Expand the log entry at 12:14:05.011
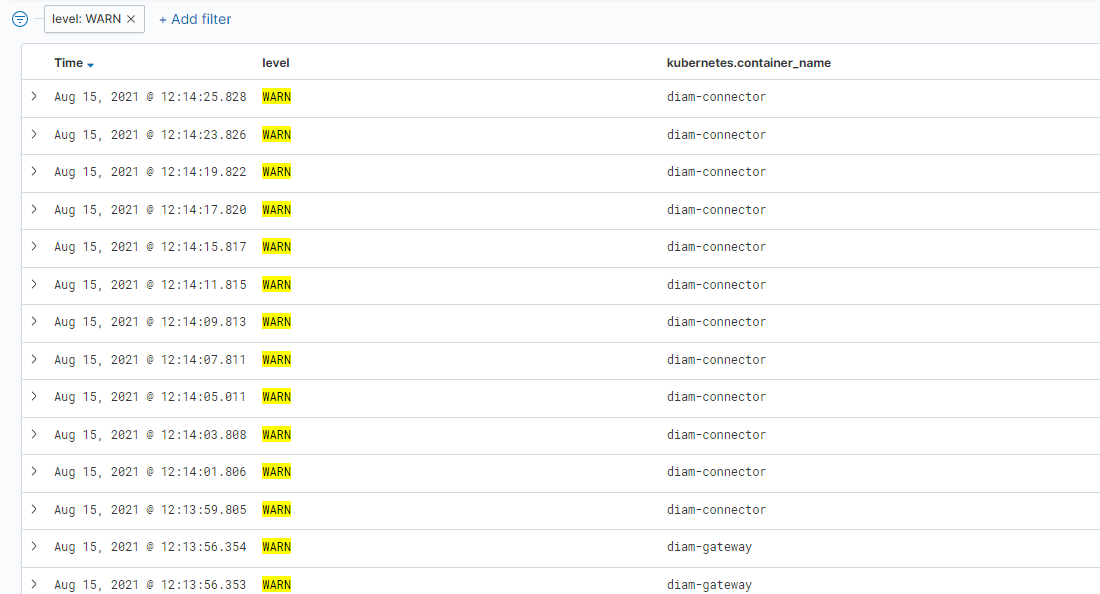This screenshot has height=594, width=1100. tap(33, 396)
